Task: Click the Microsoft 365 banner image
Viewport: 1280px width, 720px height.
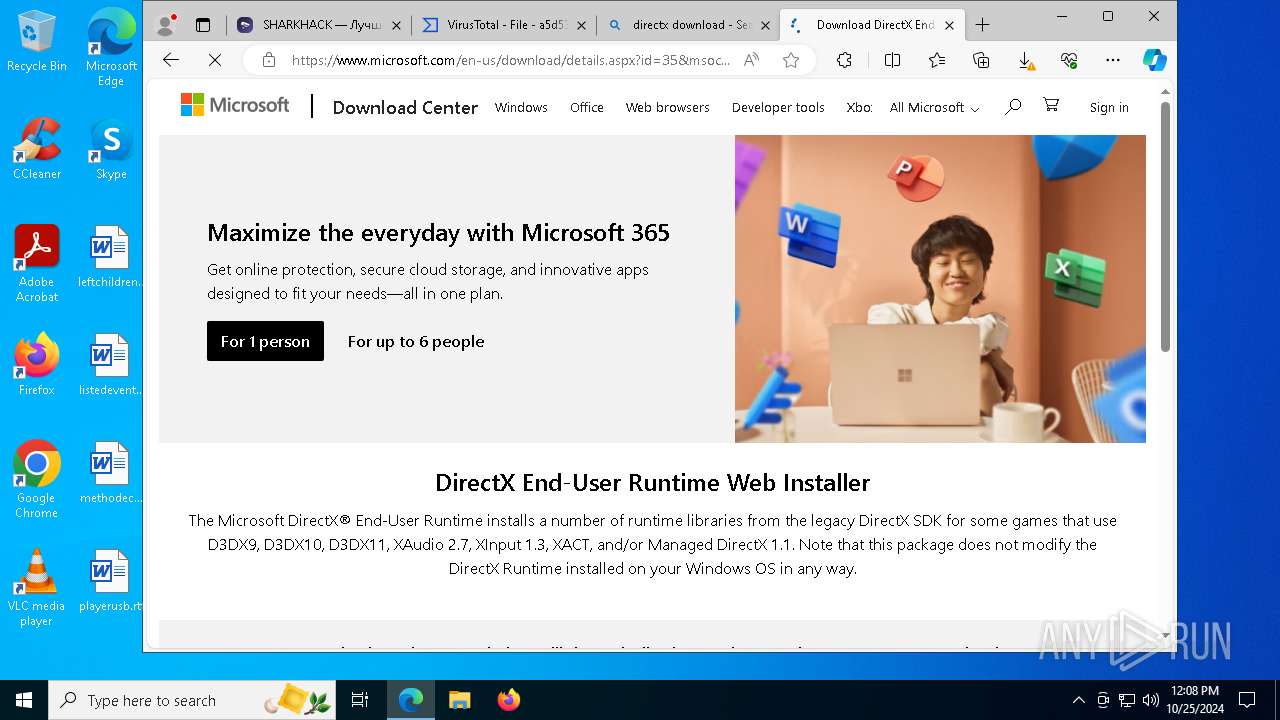Action: [x=940, y=289]
